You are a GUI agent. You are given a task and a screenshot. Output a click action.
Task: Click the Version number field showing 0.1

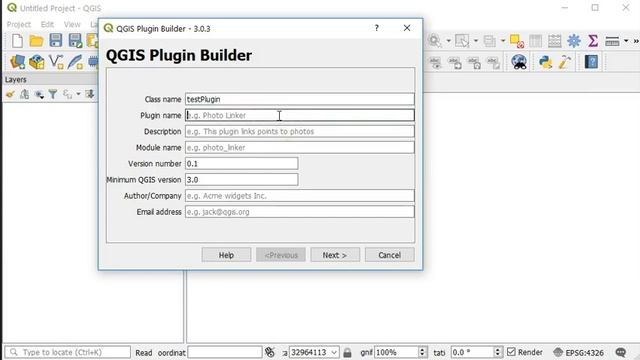click(242, 164)
